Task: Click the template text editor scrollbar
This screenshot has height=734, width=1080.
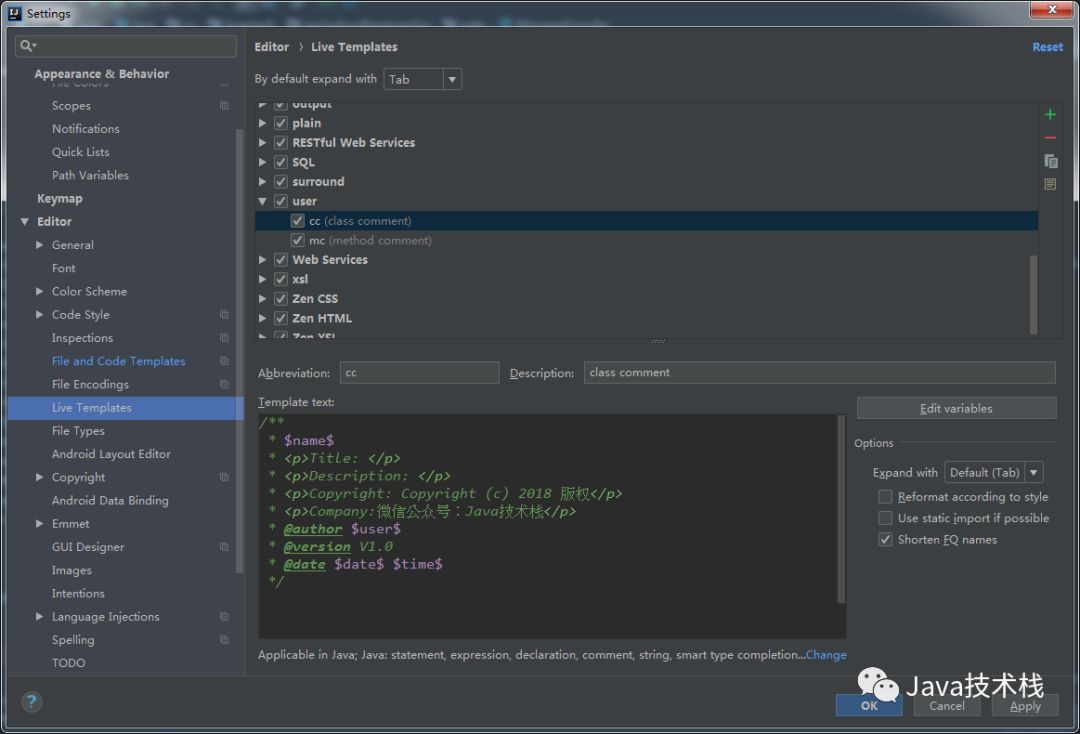Action: pyautogui.click(x=841, y=508)
